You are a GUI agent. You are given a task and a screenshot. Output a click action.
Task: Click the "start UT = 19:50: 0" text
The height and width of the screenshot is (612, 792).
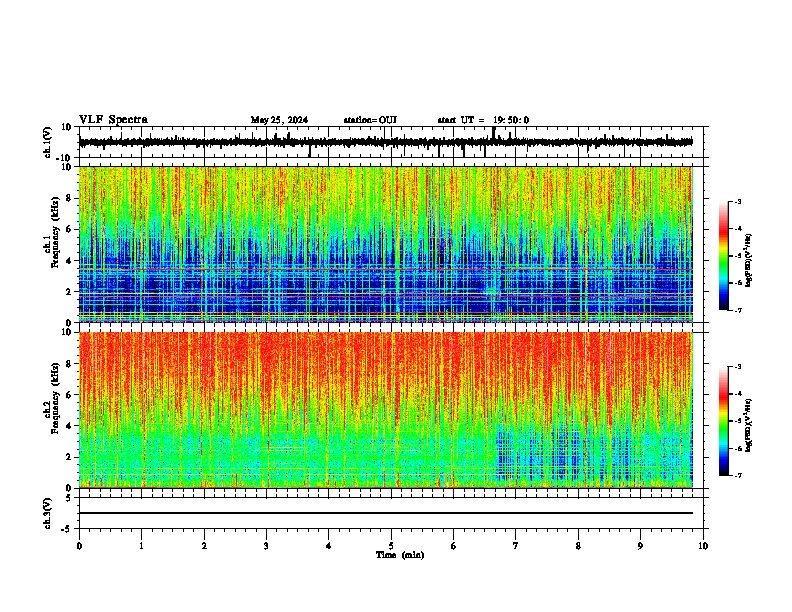483,120
